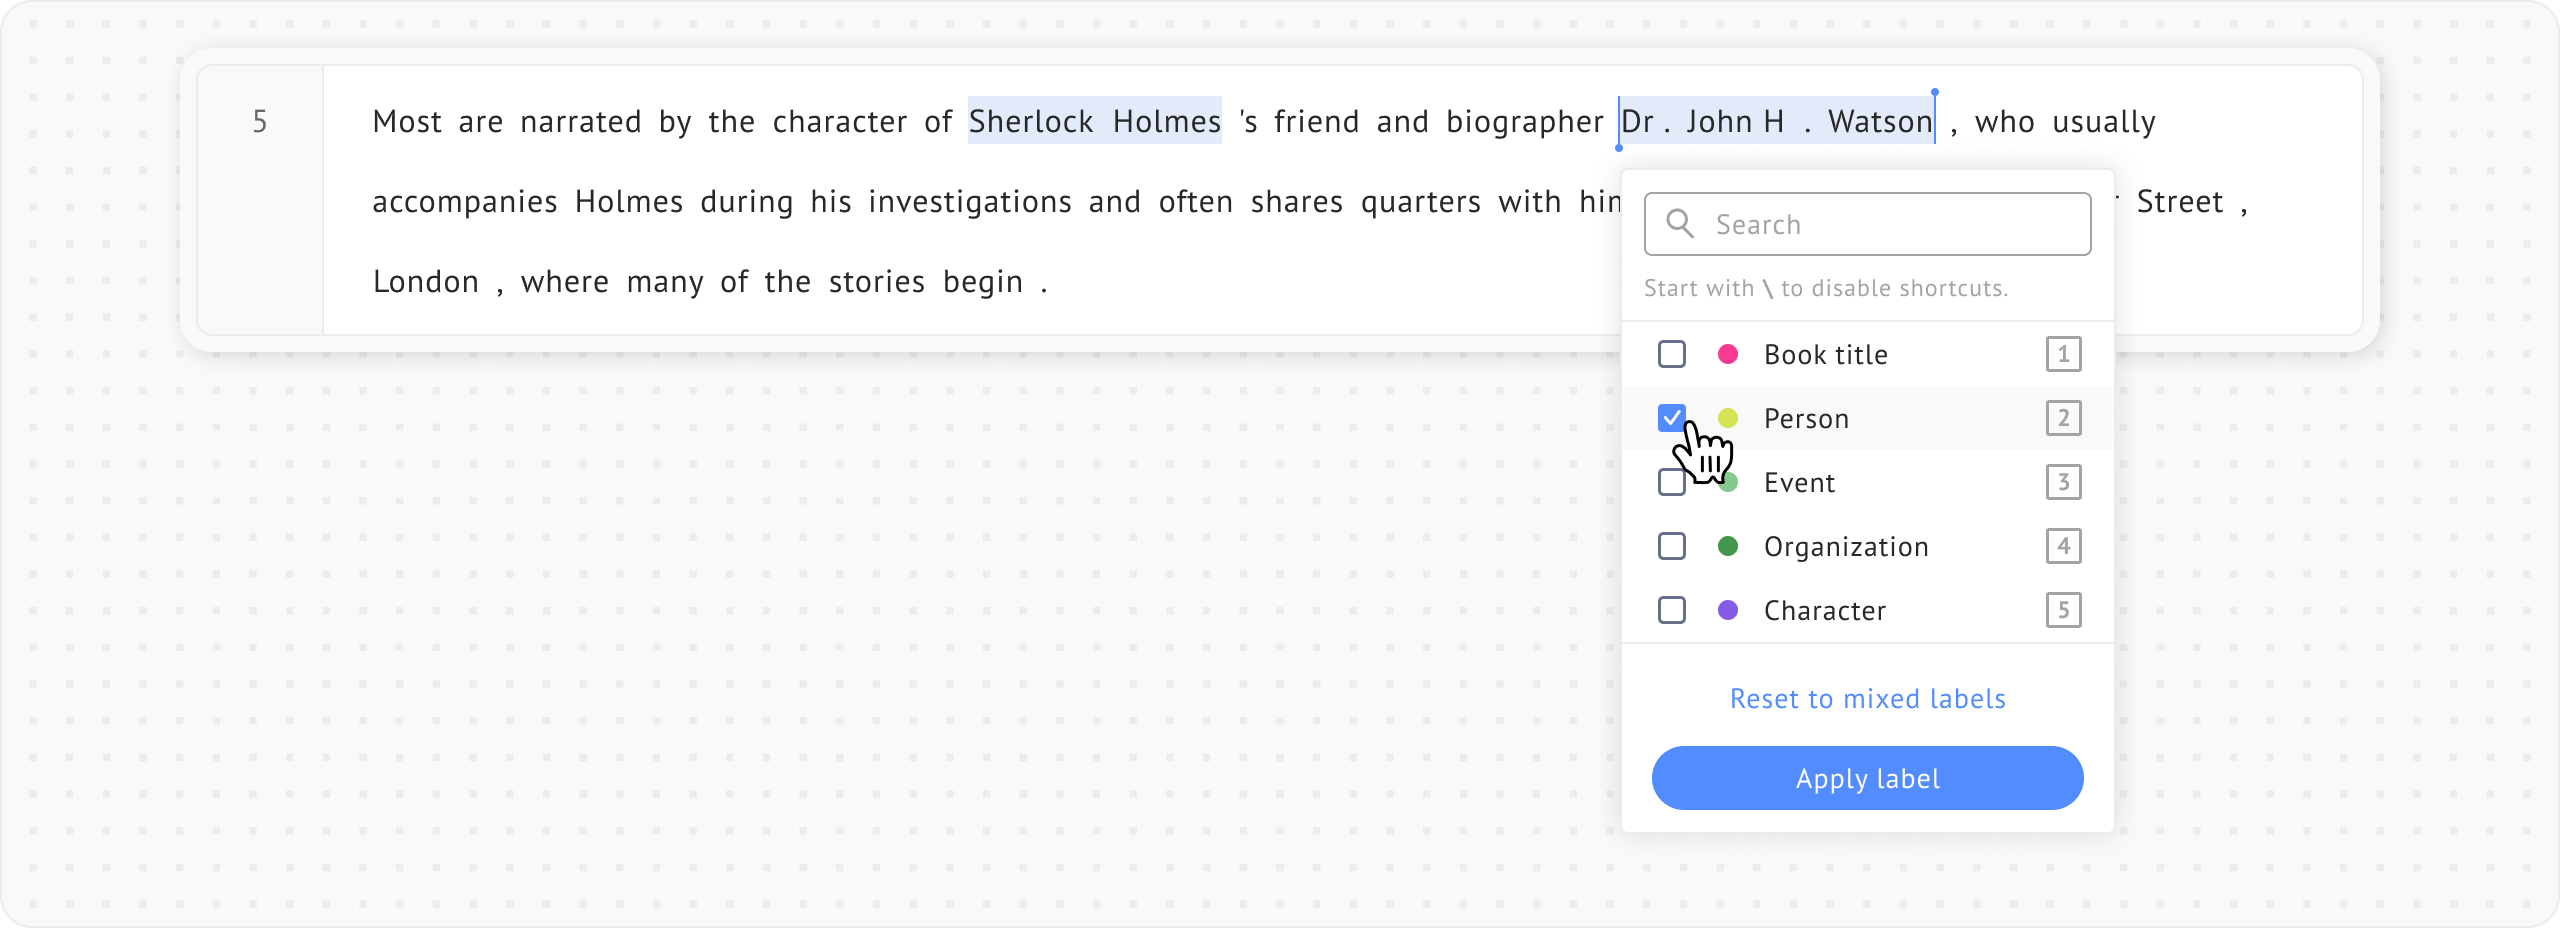Tick the Organization checkbox
2560x928 pixels.
[x=1672, y=546]
